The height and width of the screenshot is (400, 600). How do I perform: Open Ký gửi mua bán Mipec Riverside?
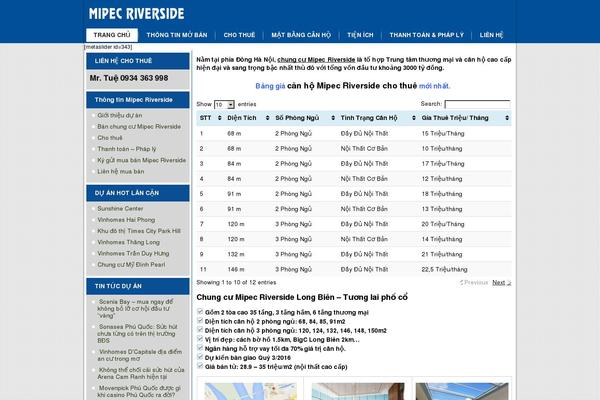142,160
